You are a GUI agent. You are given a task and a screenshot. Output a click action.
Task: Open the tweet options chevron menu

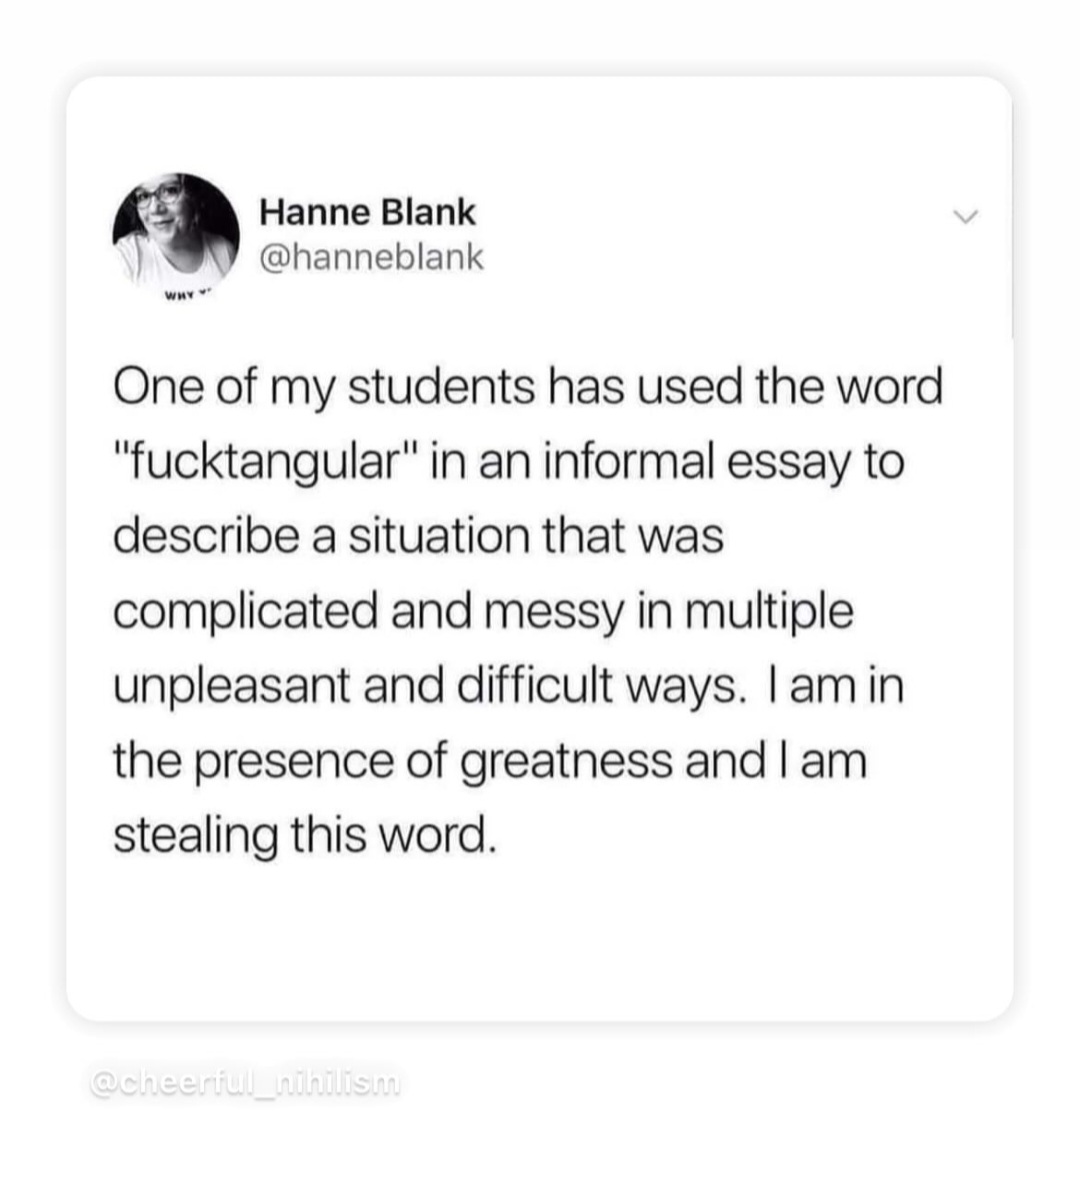click(964, 218)
